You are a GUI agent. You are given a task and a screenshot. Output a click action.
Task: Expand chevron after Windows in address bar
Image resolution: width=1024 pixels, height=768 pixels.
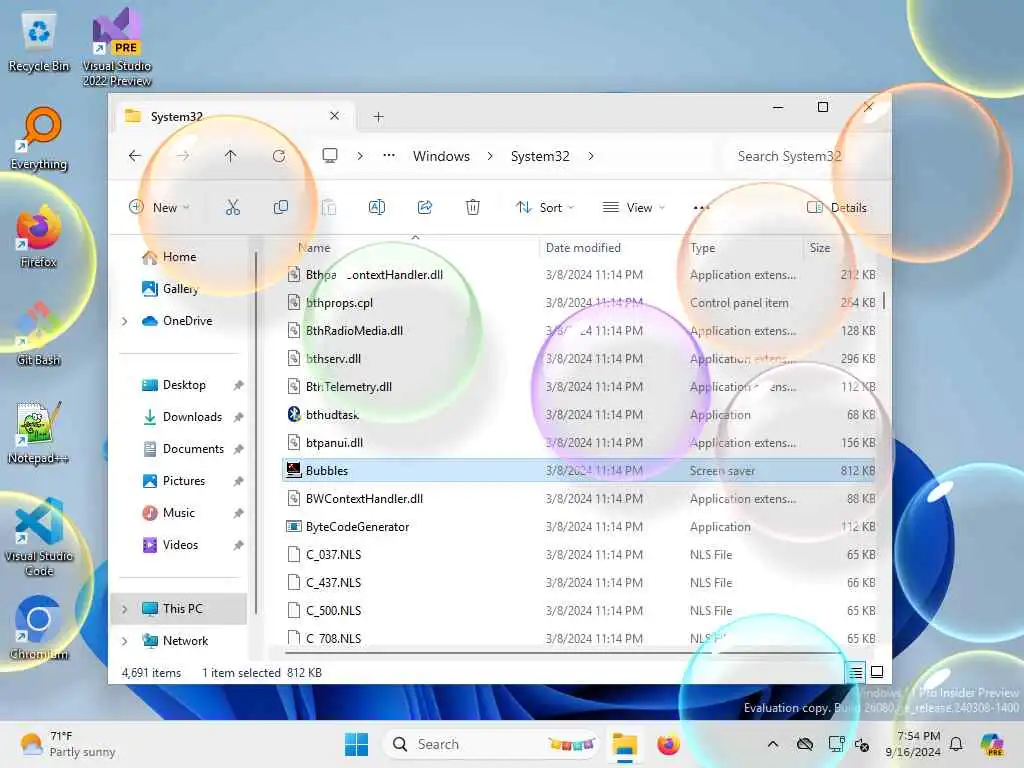click(490, 156)
